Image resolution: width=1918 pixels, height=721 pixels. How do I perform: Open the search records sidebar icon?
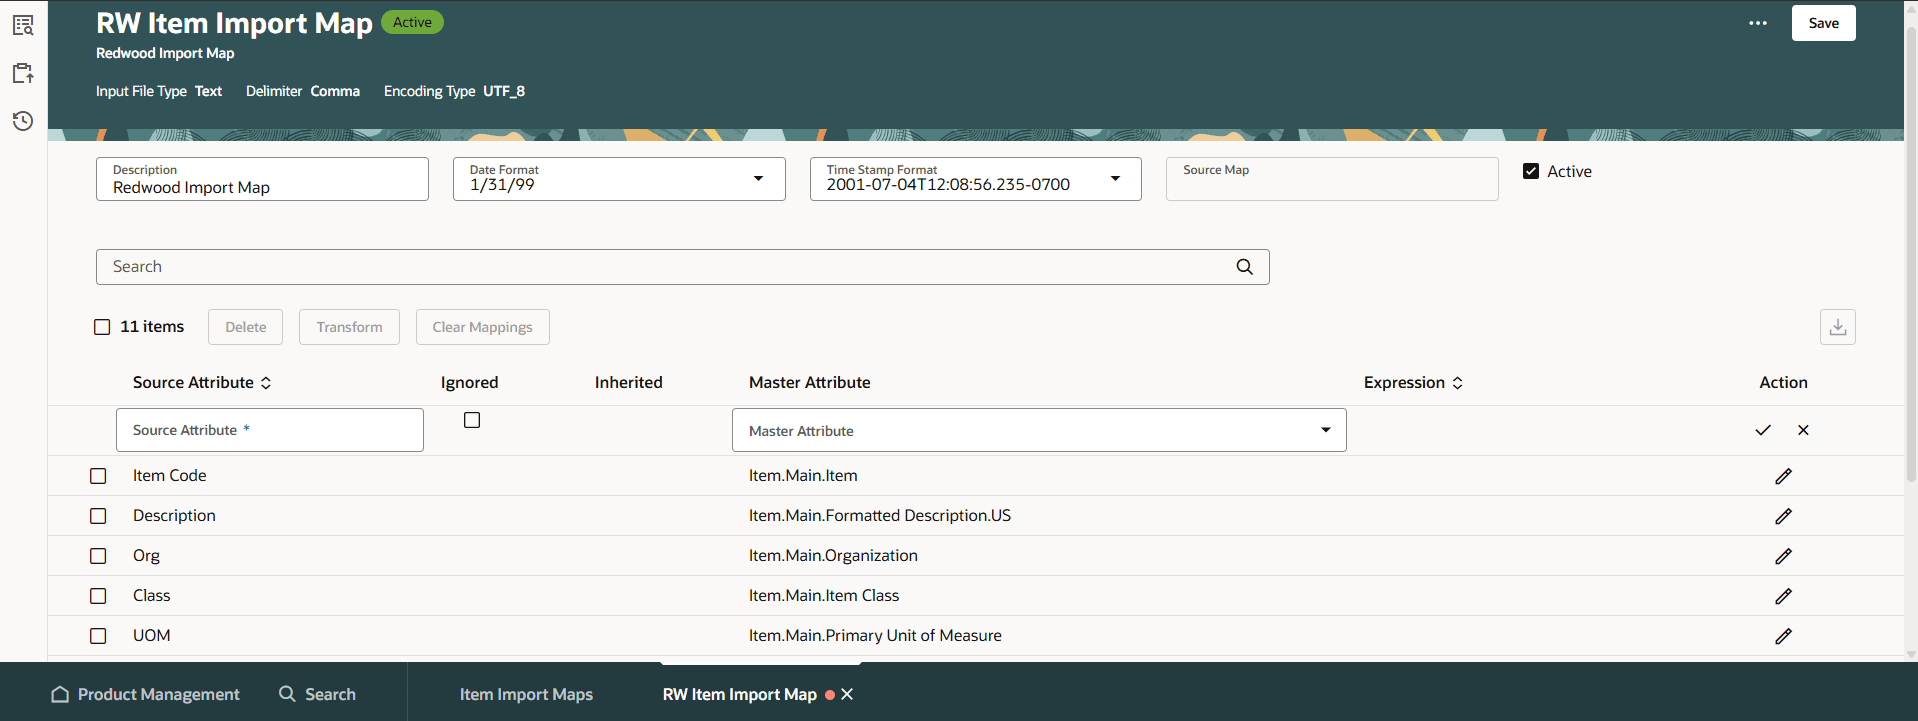click(23, 25)
